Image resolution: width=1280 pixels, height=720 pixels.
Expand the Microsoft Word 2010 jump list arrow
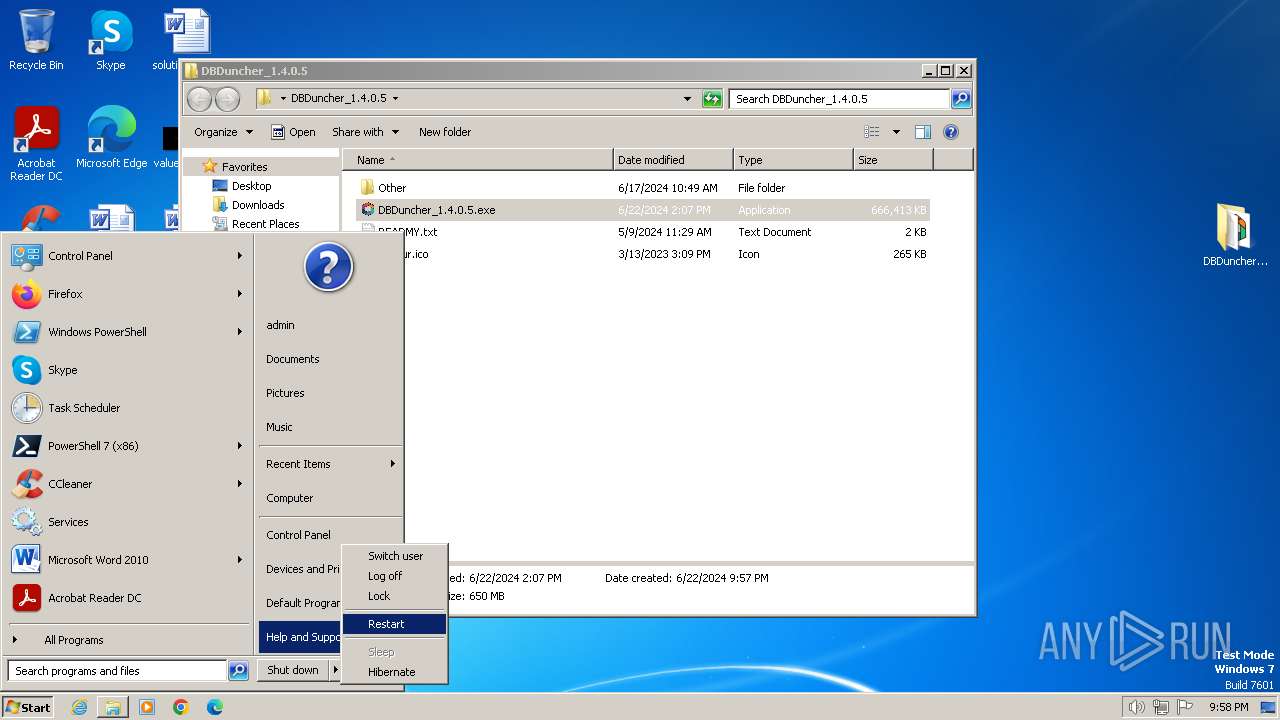240,560
